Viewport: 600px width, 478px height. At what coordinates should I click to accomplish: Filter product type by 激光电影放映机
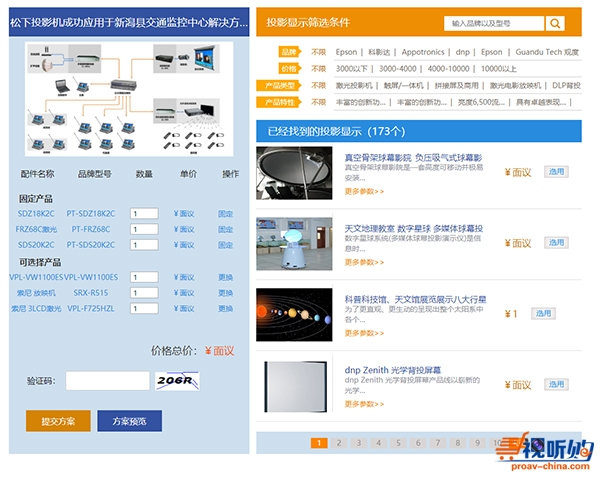[515, 85]
